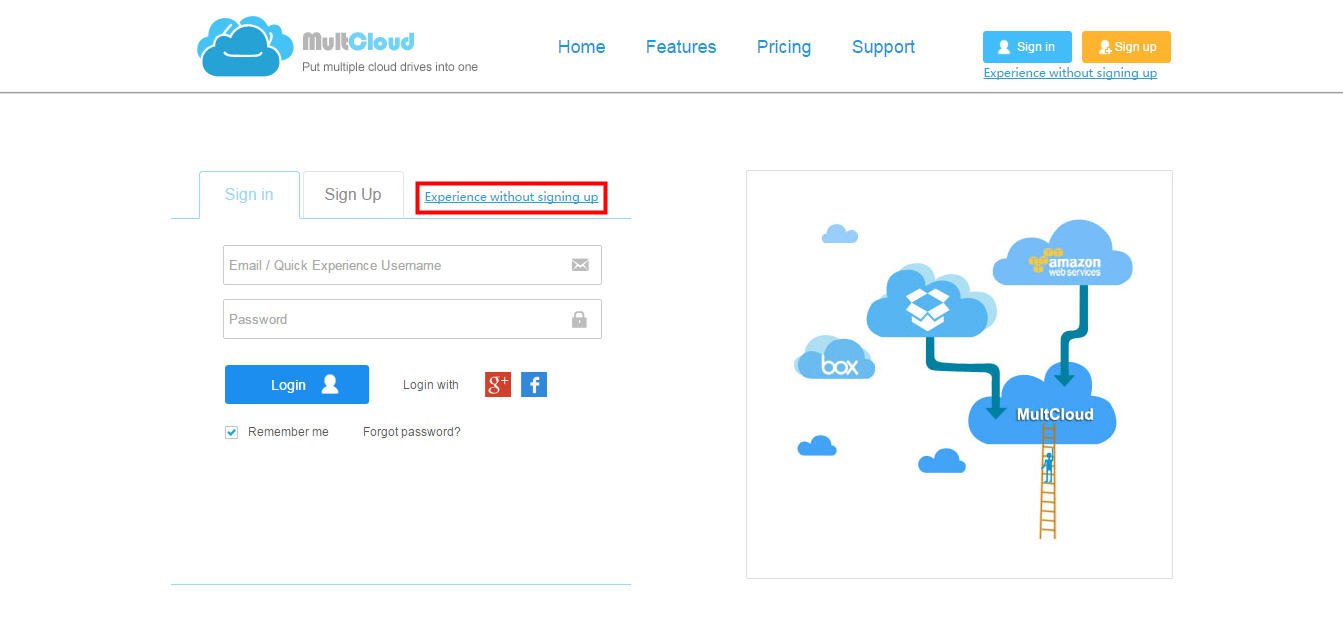Open the Home menu item
This screenshot has width=1343, height=643.
581,47
